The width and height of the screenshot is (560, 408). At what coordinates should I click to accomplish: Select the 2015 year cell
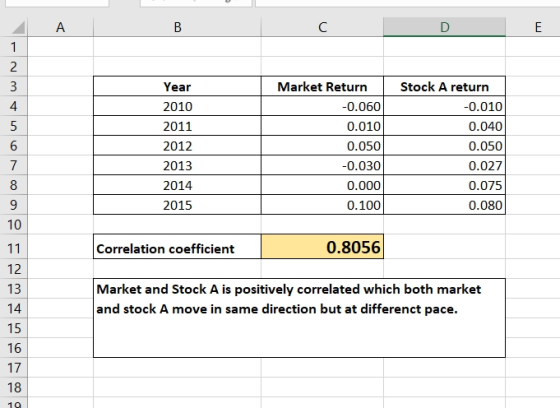click(177, 205)
